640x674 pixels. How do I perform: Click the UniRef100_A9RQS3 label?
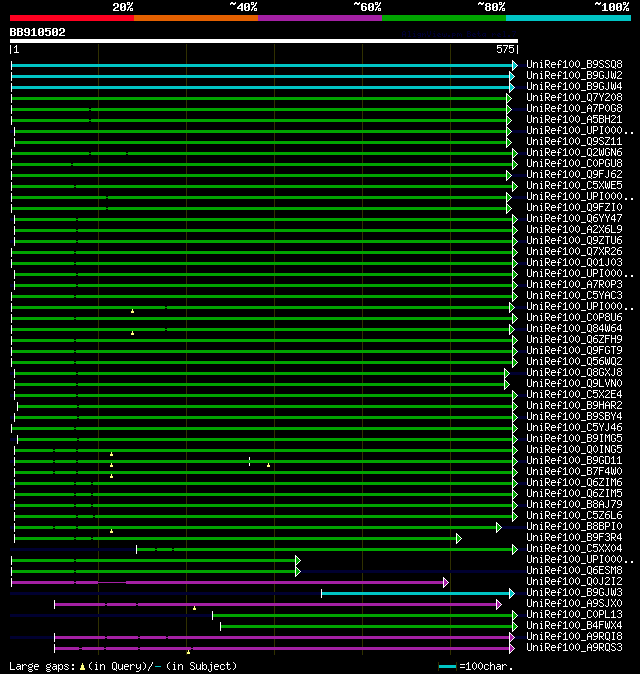tap(574, 648)
